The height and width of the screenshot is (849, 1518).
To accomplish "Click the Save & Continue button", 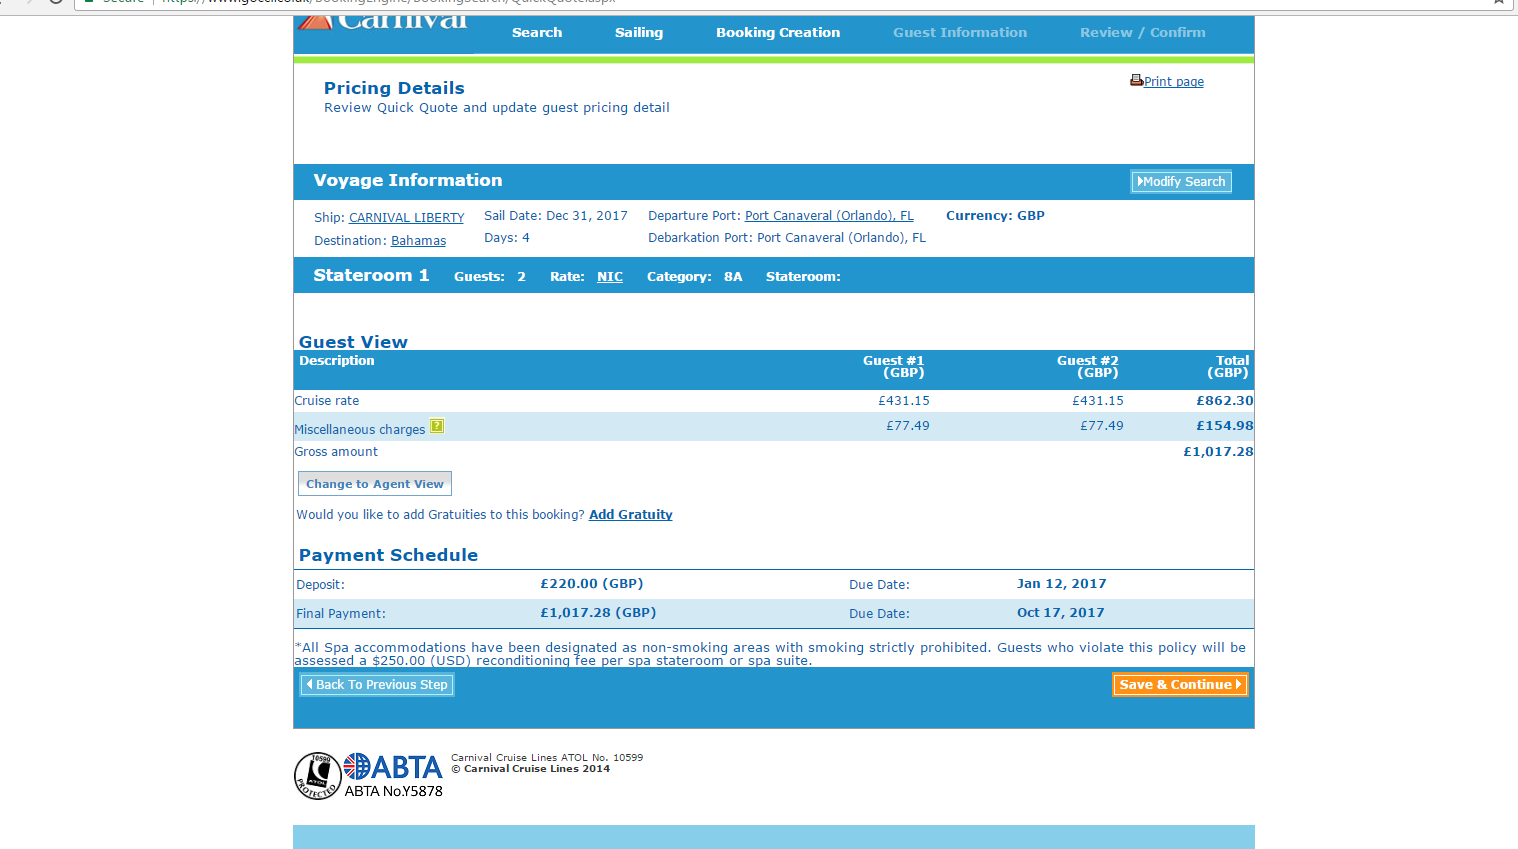I will pyautogui.click(x=1180, y=685).
